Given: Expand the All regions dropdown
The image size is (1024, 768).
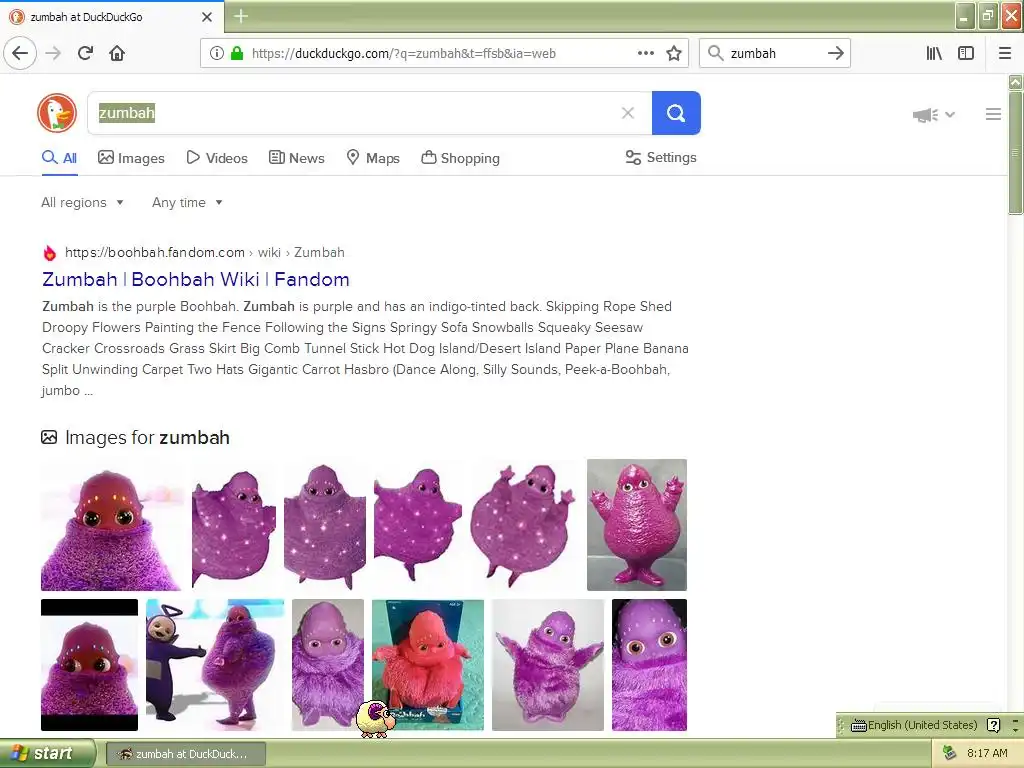Looking at the screenshot, I should click(82, 202).
